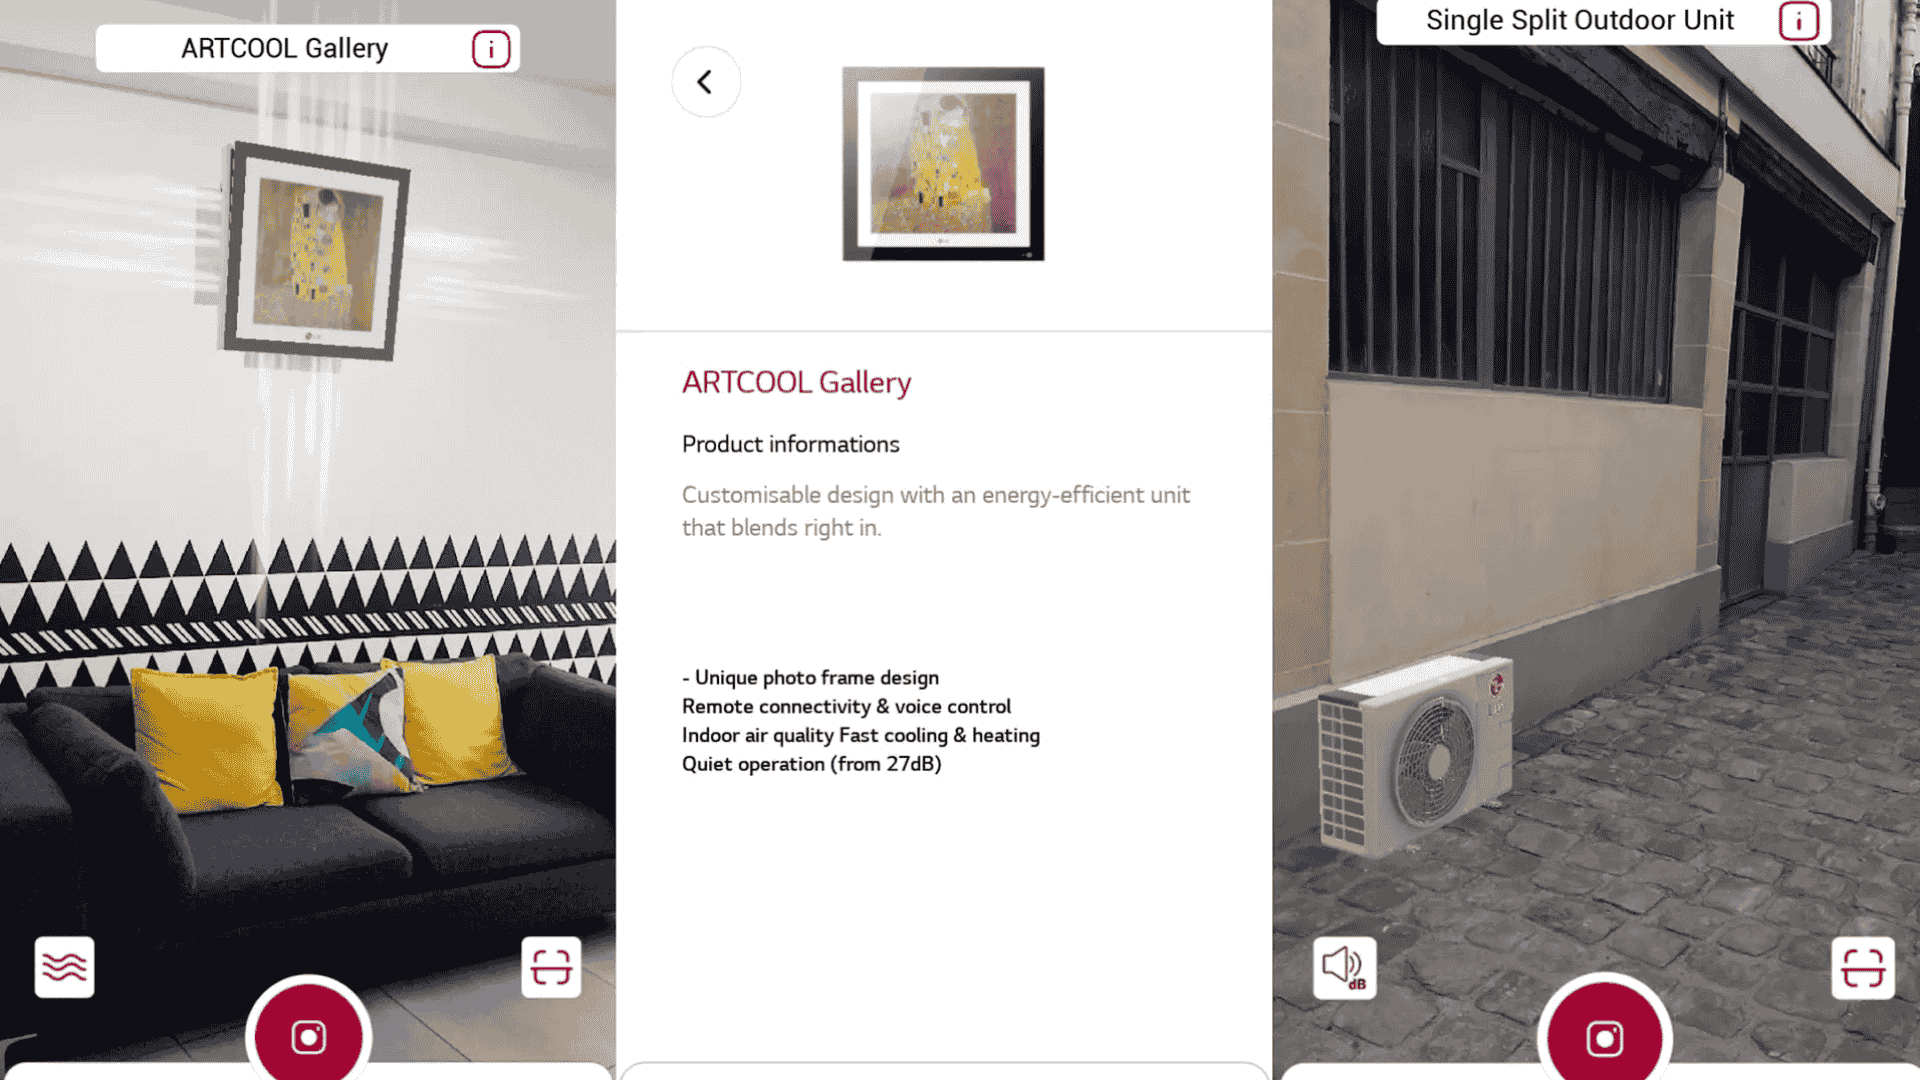Click the Product informations heading
Image resolution: width=1920 pixels, height=1080 pixels.
pyautogui.click(x=790, y=444)
